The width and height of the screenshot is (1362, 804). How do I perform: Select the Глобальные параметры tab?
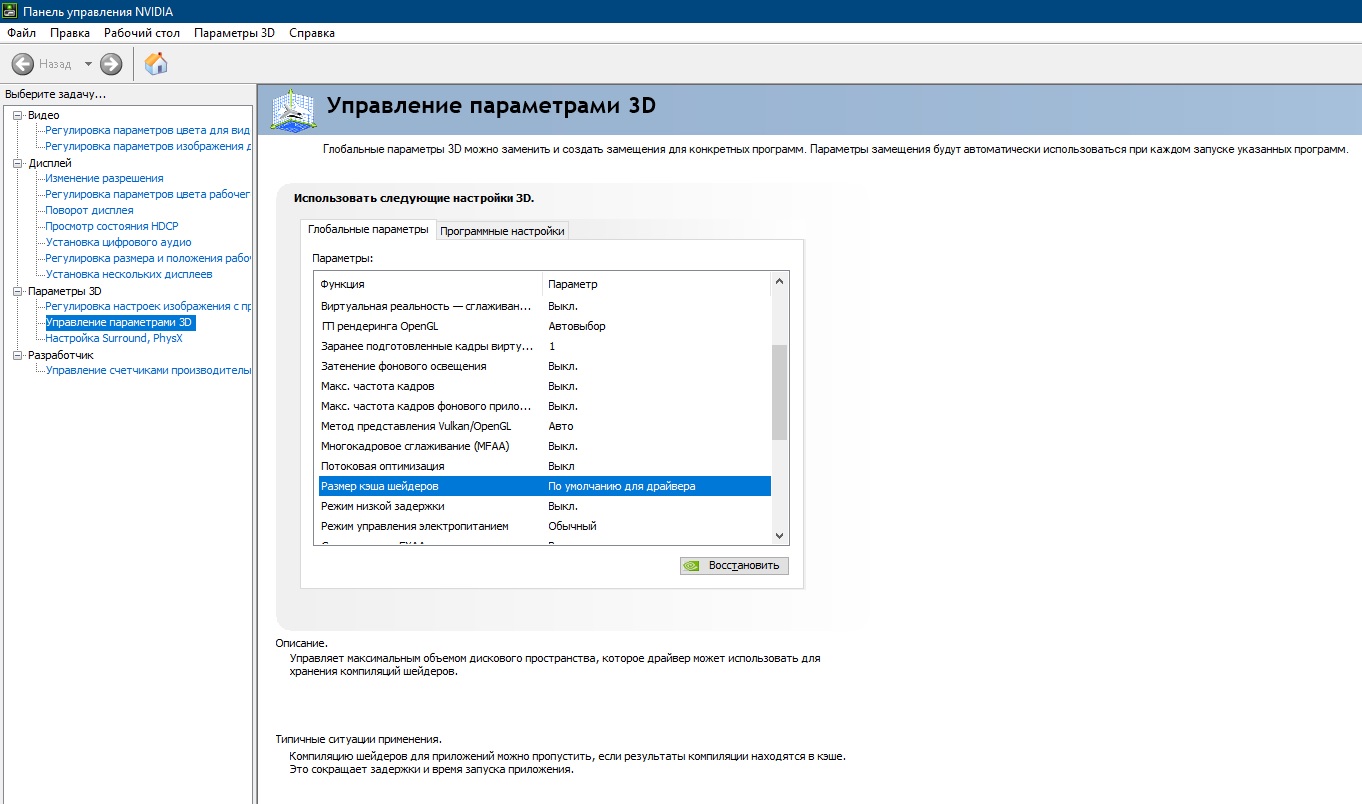pyautogui.click(x=368, y=229)
